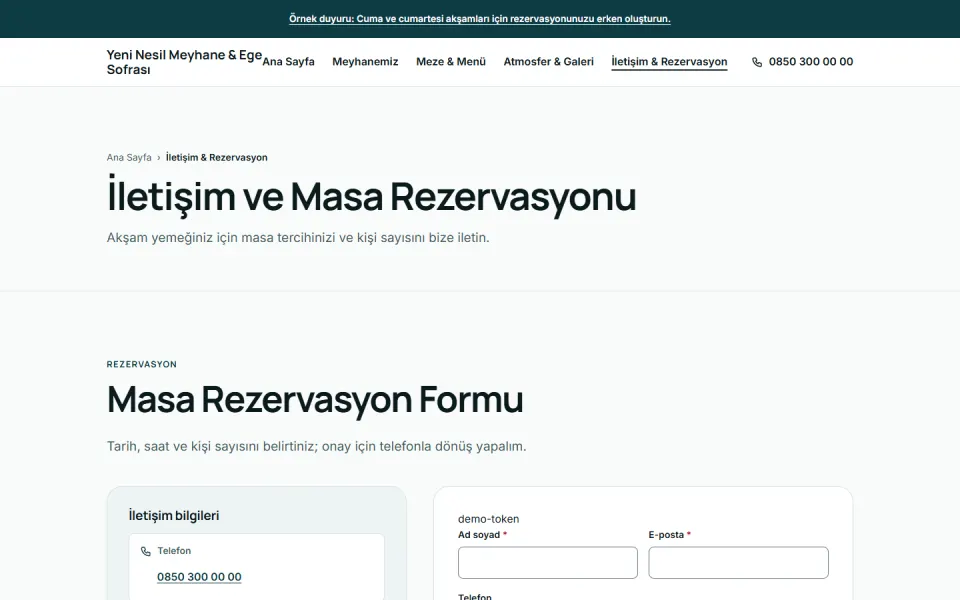Click the 'Akşam yemeğiniz için masa' subtitle text
960x600 pixels.
point(298,238)
